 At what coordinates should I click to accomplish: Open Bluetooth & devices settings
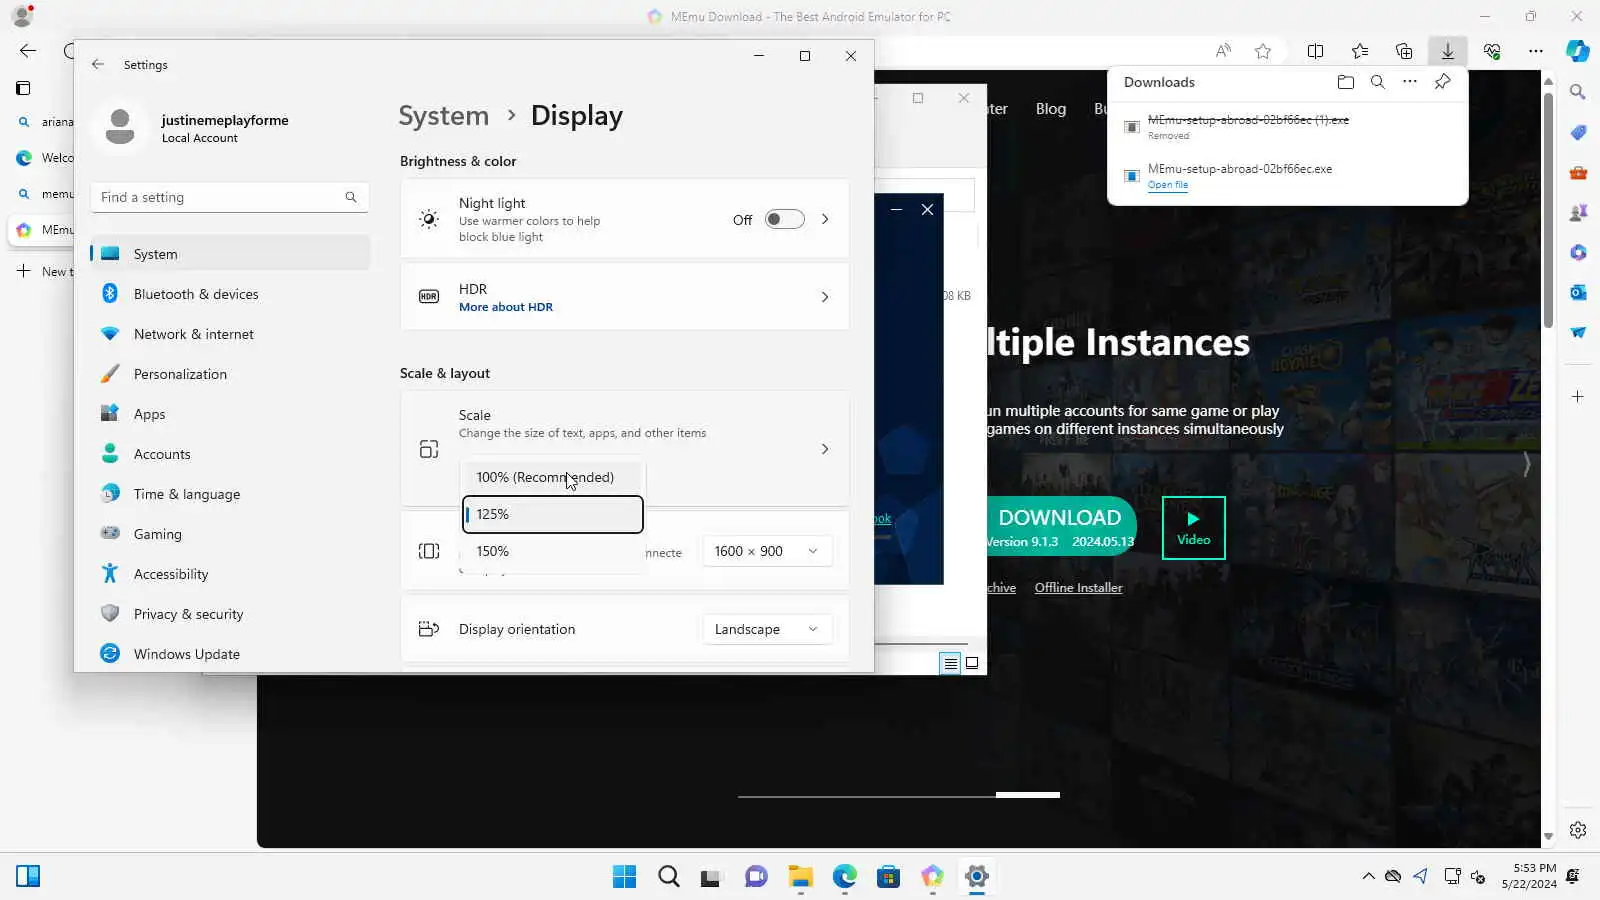click(230, 294)
